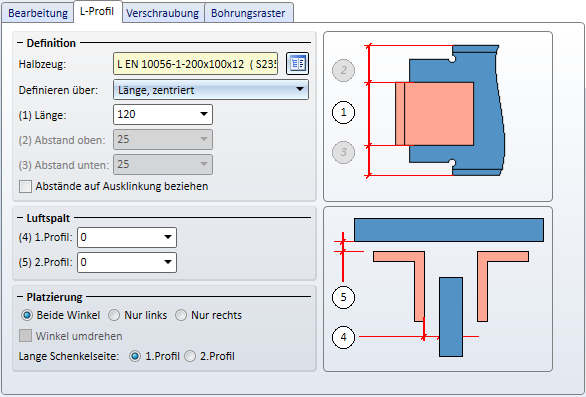The height and width of the screenshot is (397, 586).
Task: Click the circled 5 marker in diagram
Action: point(343,297)
